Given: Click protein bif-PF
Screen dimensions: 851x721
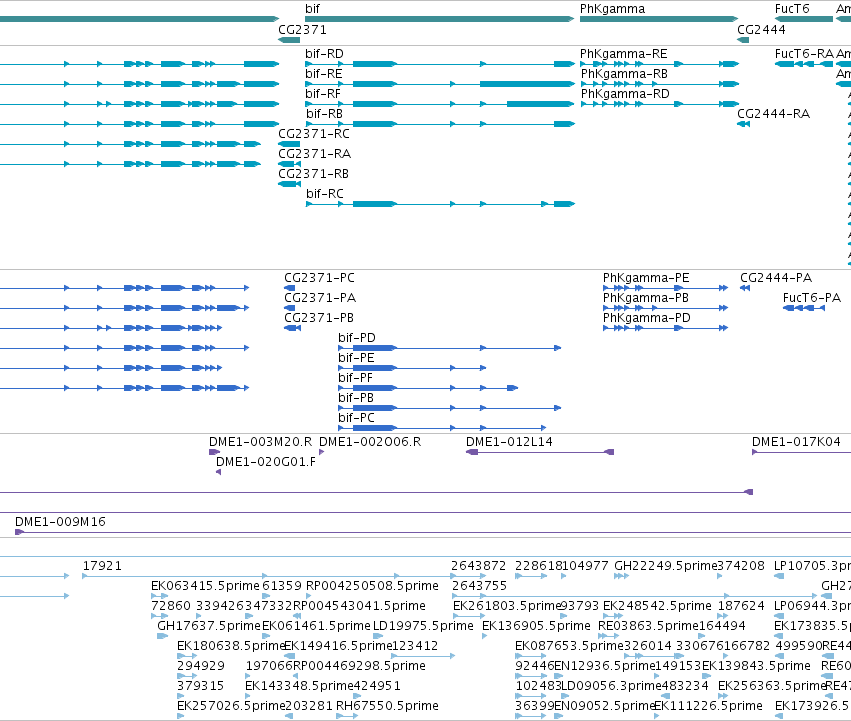Looking at the screenshot, I should (355, 378).
